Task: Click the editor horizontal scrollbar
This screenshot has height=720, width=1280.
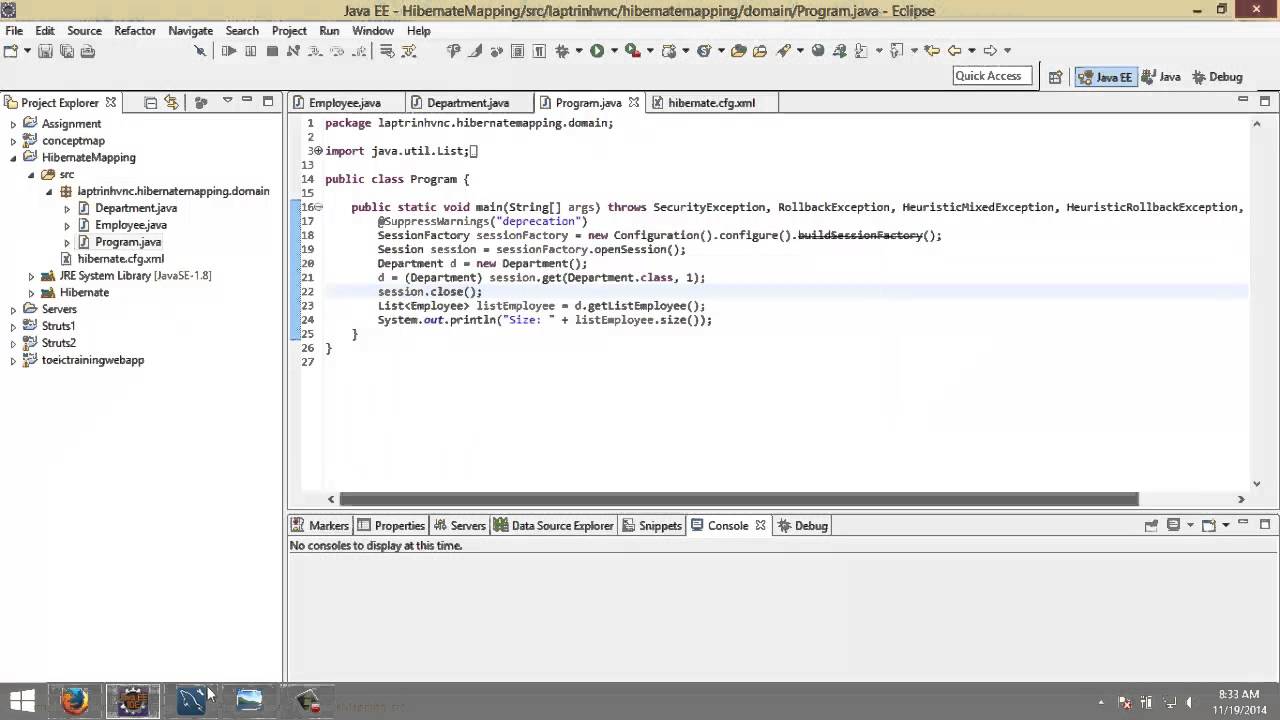Action: pos(739,499)
